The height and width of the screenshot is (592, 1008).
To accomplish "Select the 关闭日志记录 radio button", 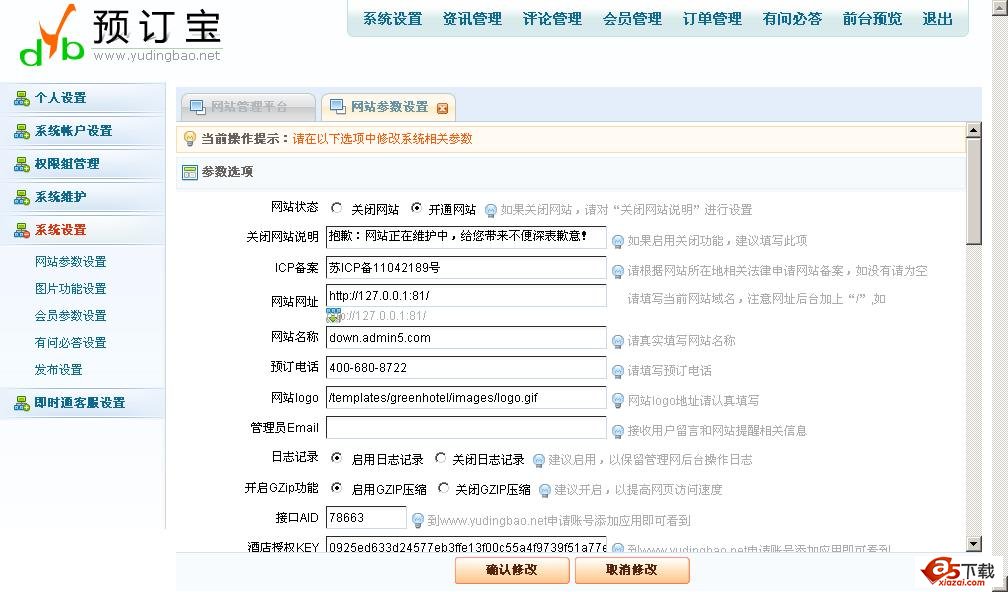I will pyautogui.click(x=440, y=458).
